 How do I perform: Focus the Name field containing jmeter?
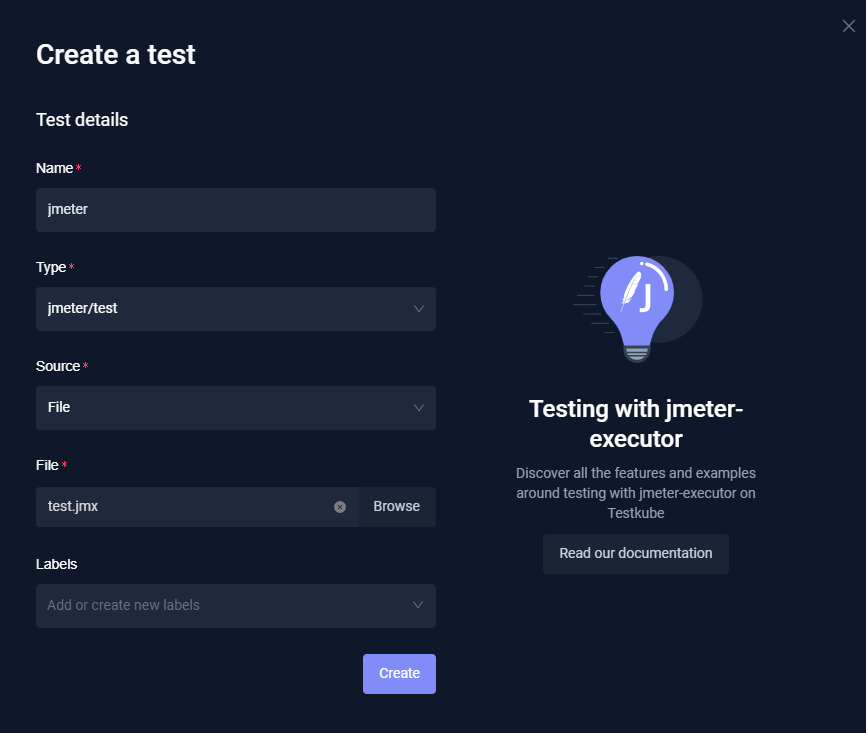pyautogui.click(x=235, y=210)
